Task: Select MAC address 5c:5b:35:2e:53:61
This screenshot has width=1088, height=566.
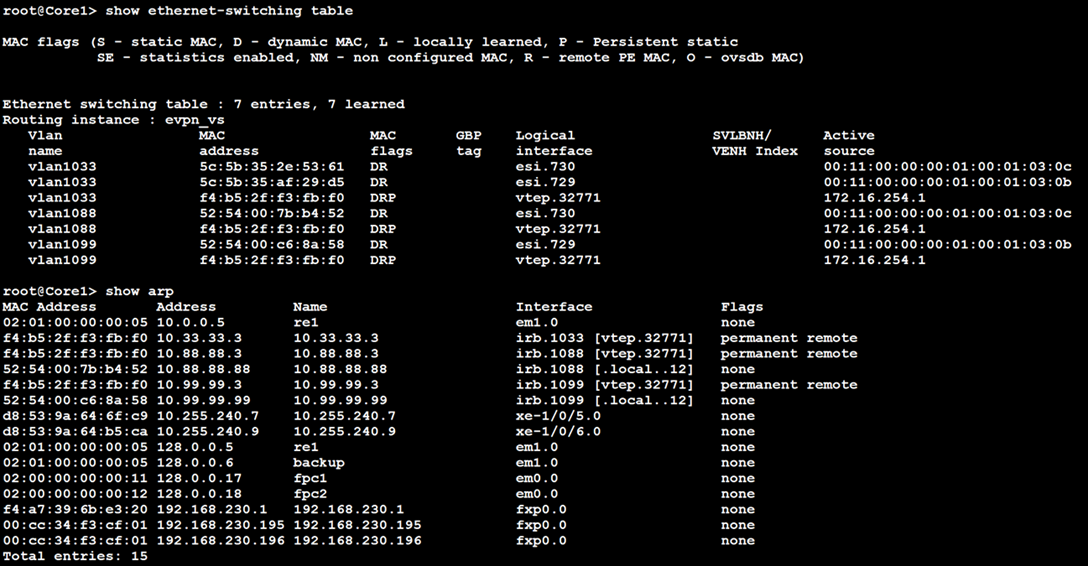Action: pyautogui.click(x=272, y=166)
